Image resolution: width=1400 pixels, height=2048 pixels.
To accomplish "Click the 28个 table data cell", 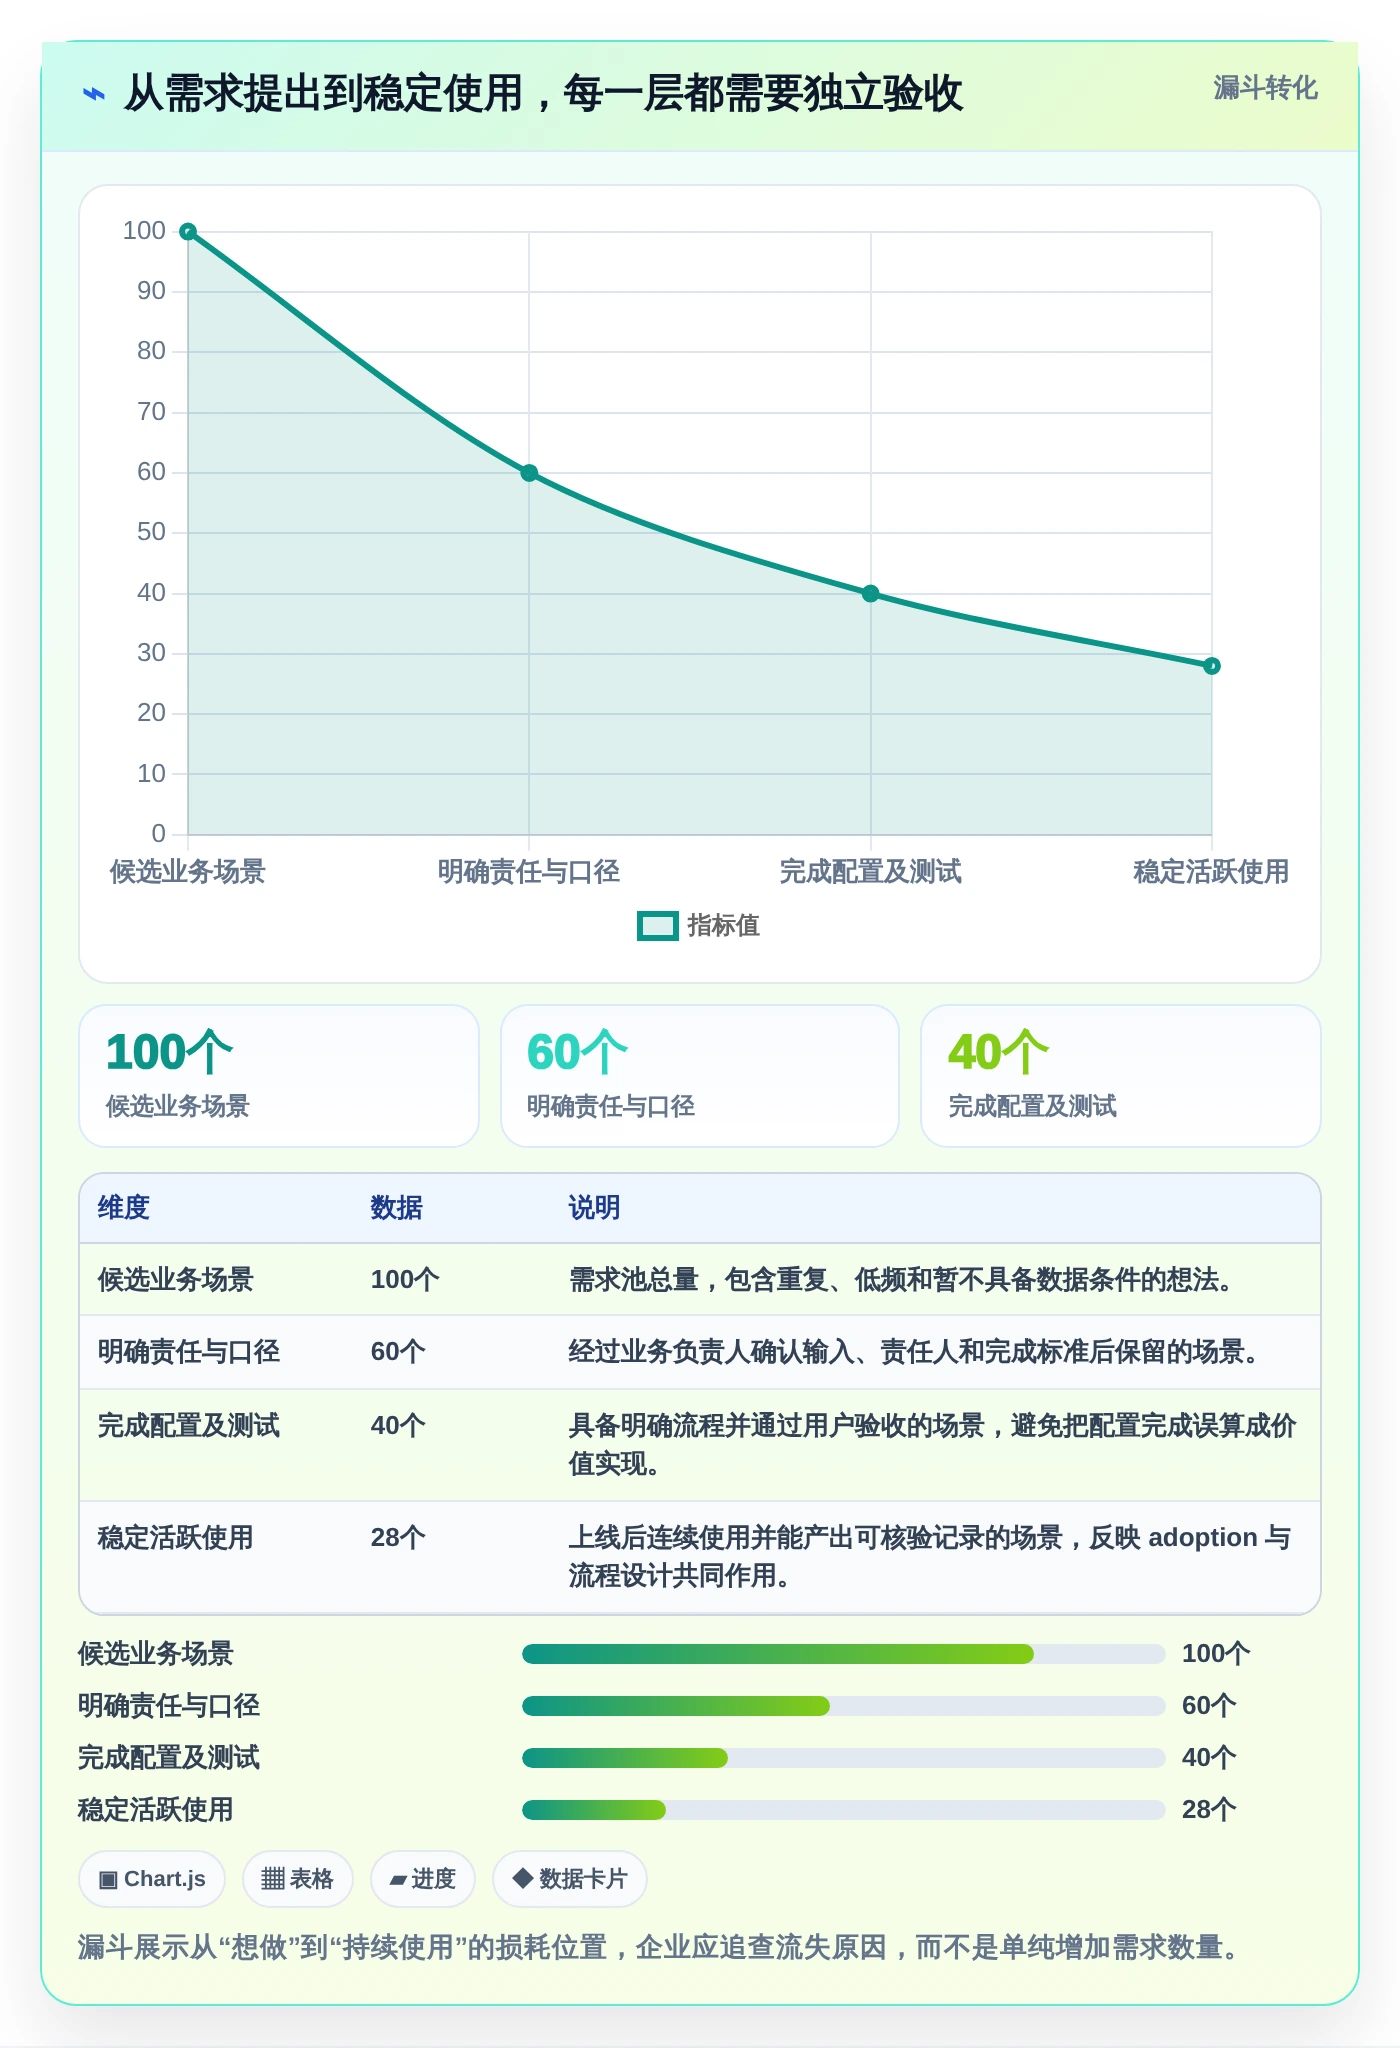I will click(398, 1538).
